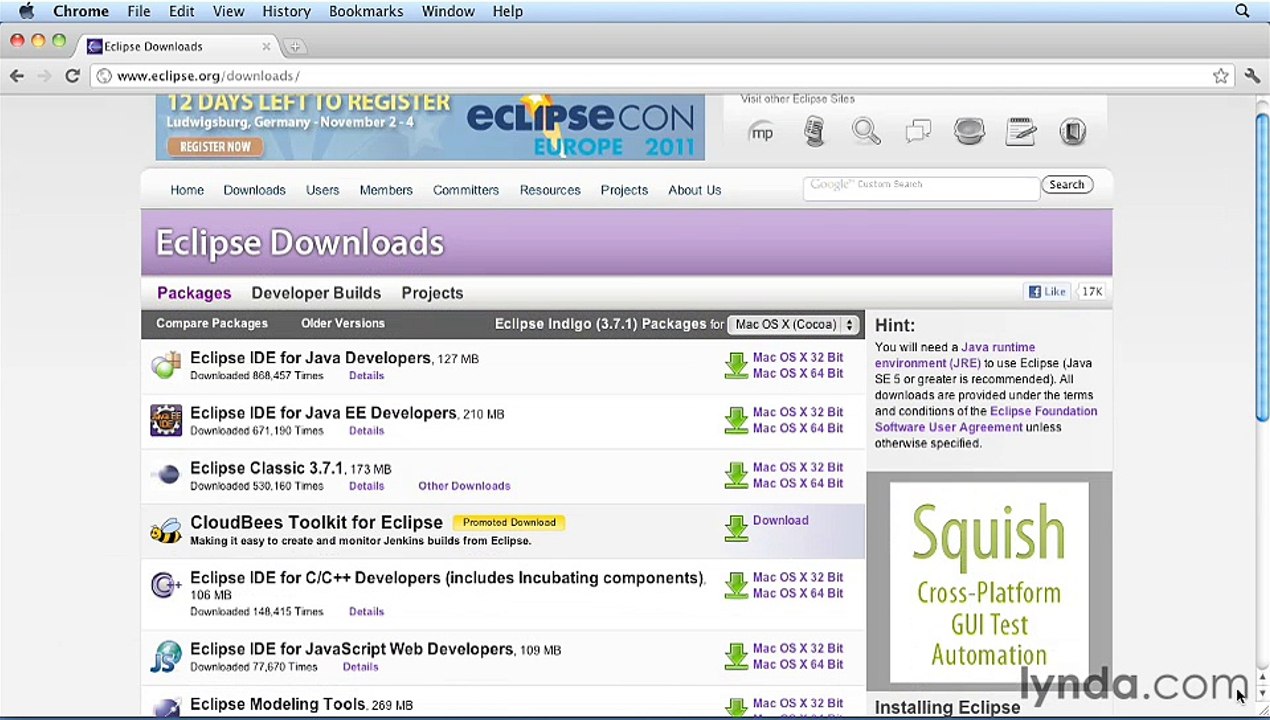Click the browser back arrow

17,76
